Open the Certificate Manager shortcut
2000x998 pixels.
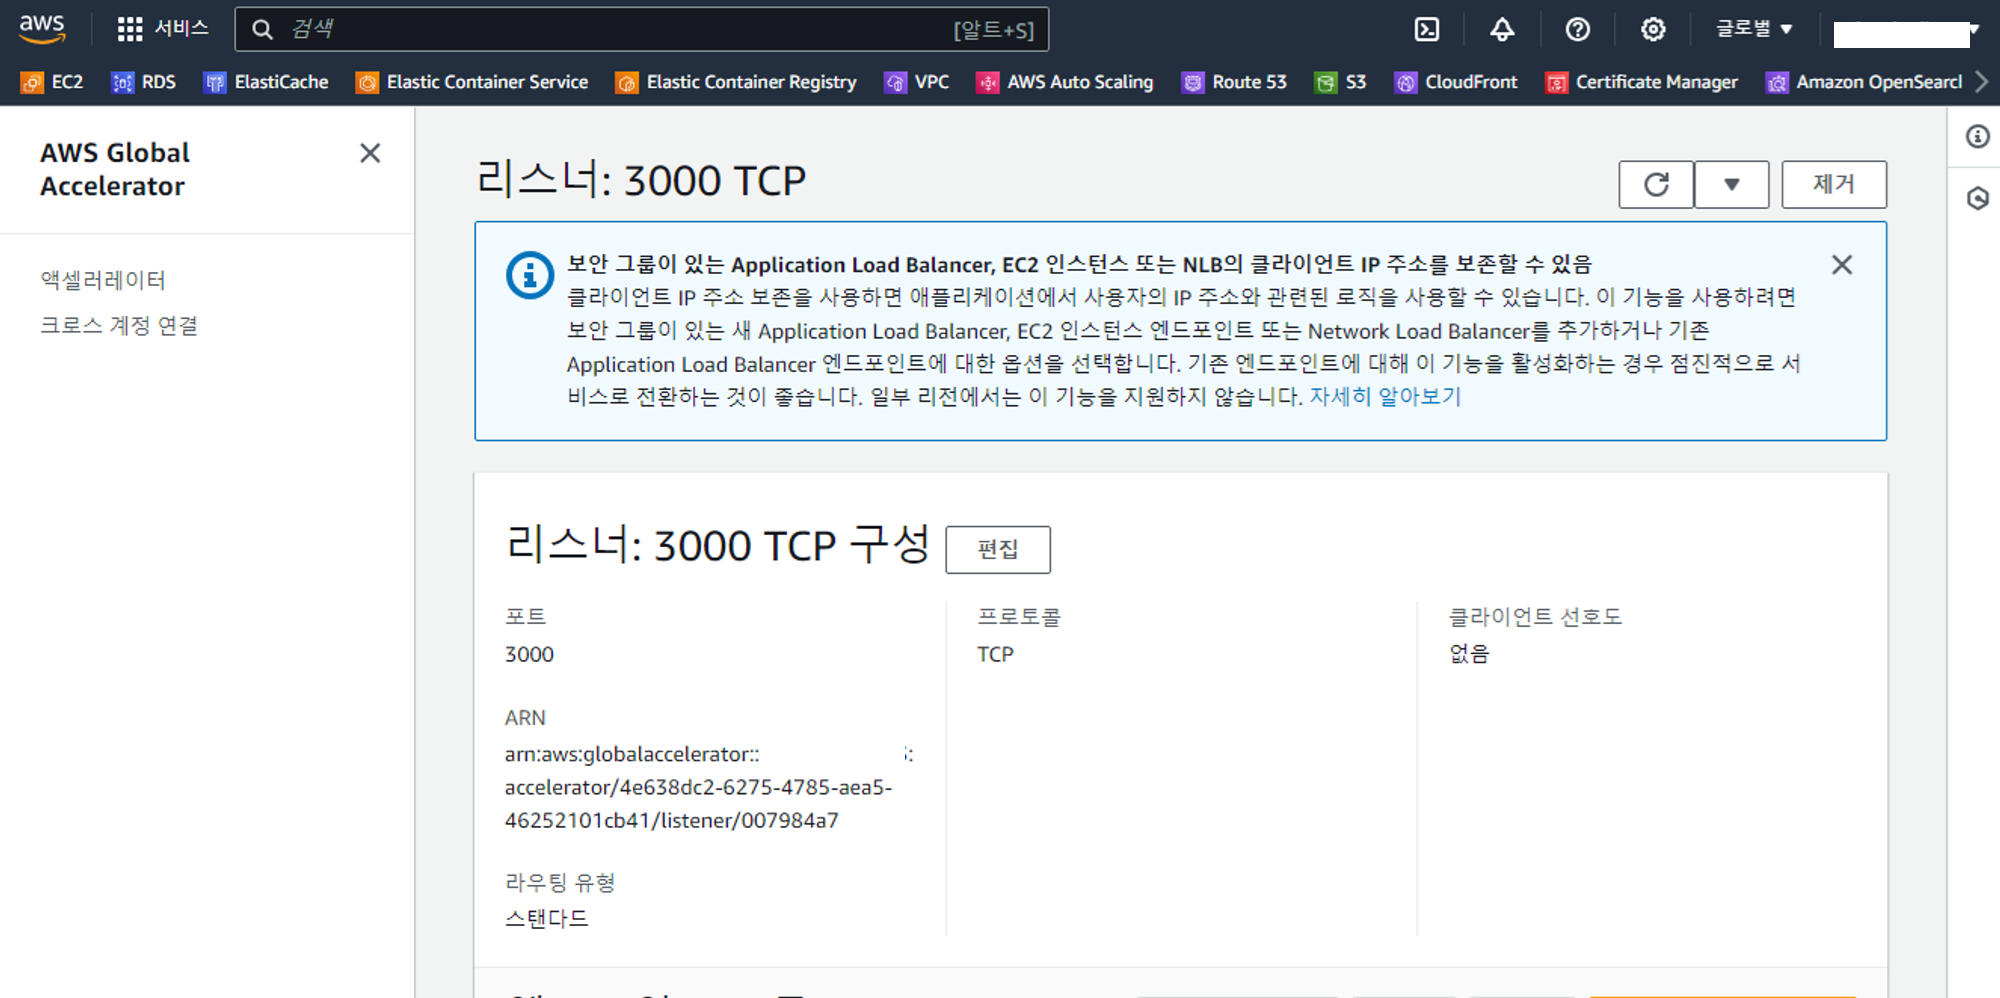click(x=1642, y=82)
